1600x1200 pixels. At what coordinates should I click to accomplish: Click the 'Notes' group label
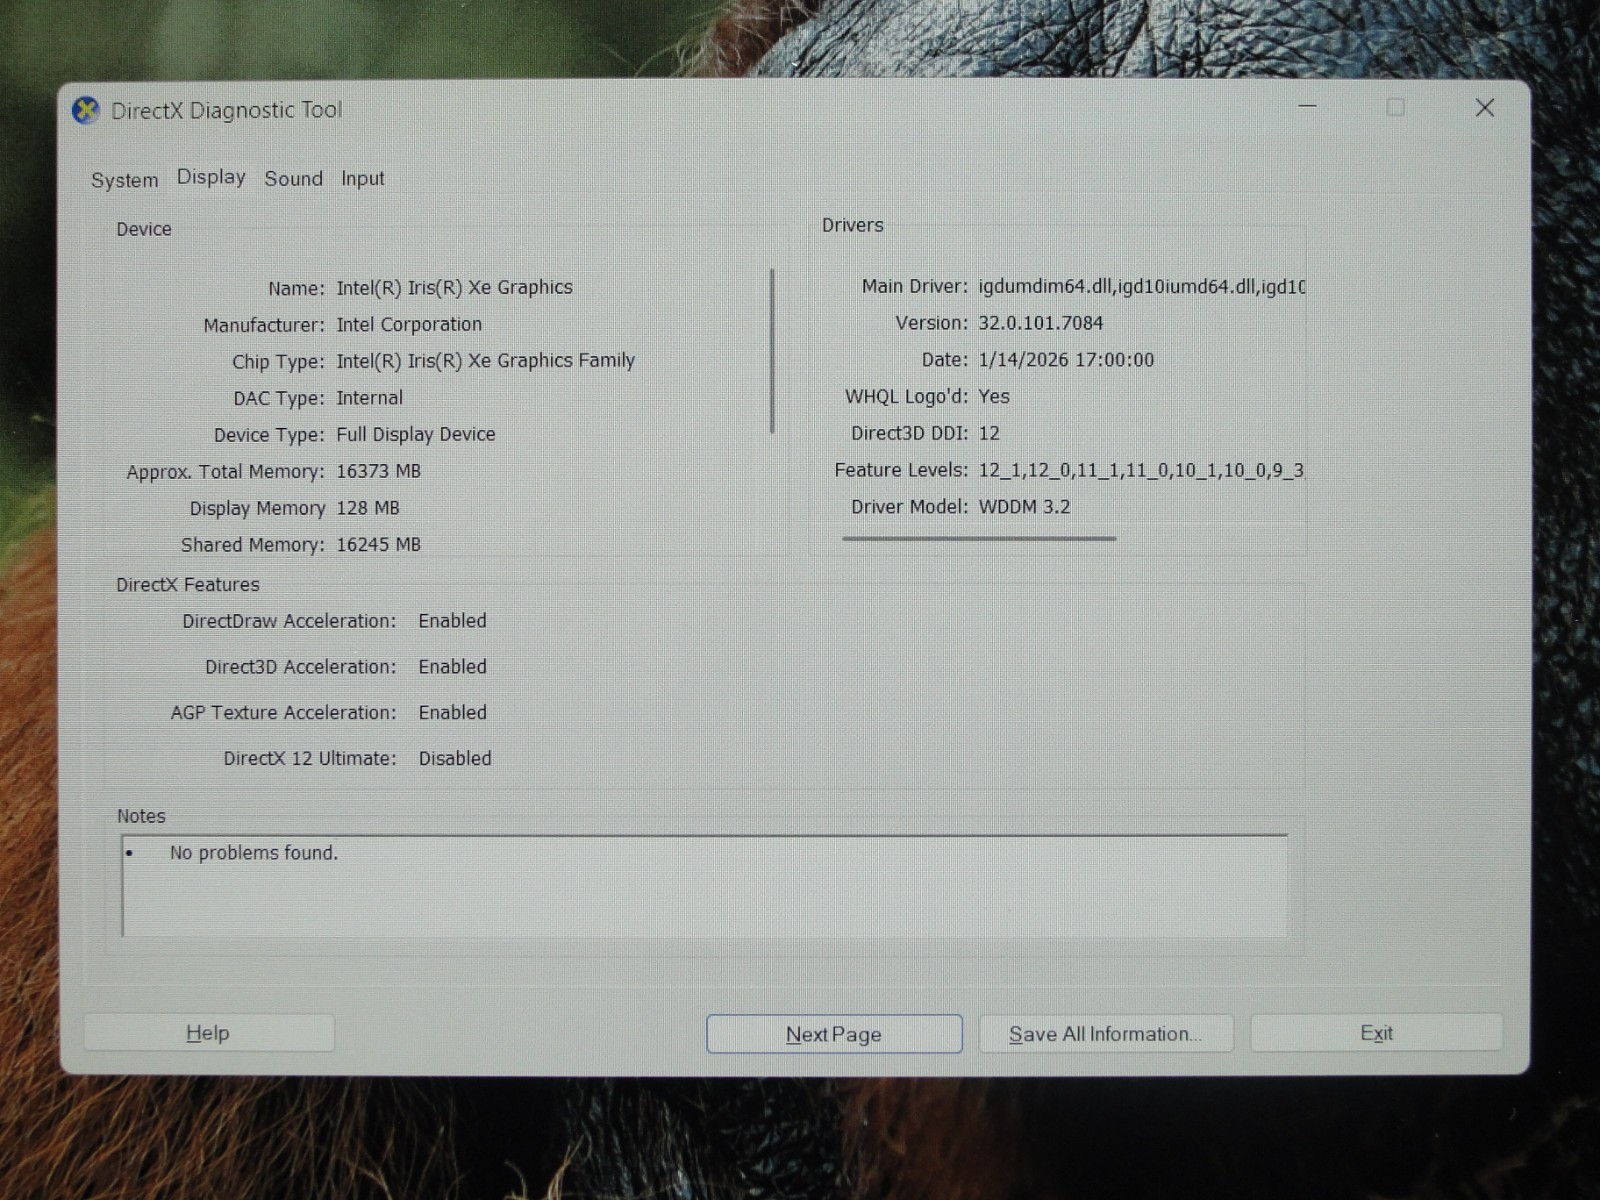141,816
